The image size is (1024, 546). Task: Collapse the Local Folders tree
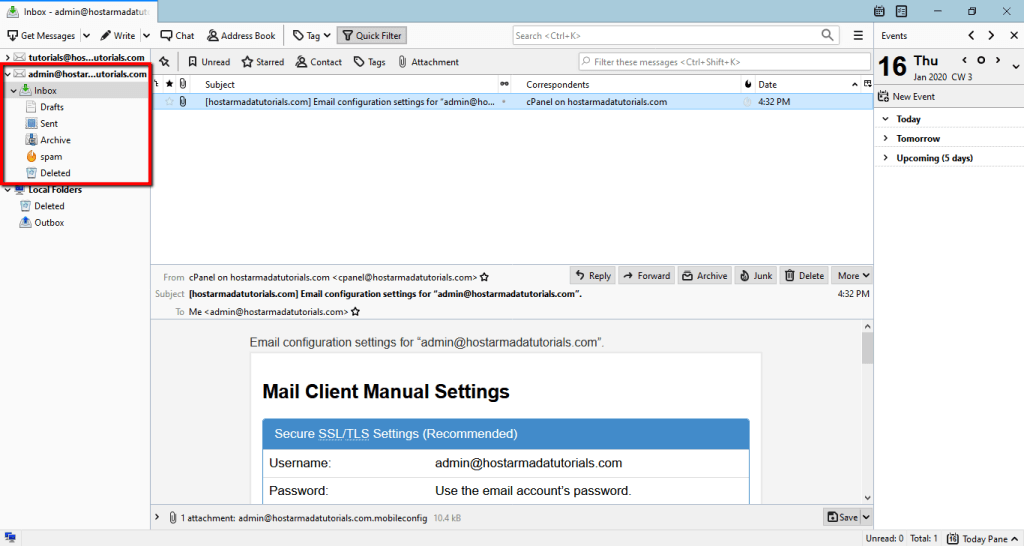click(x=8, y=190)
